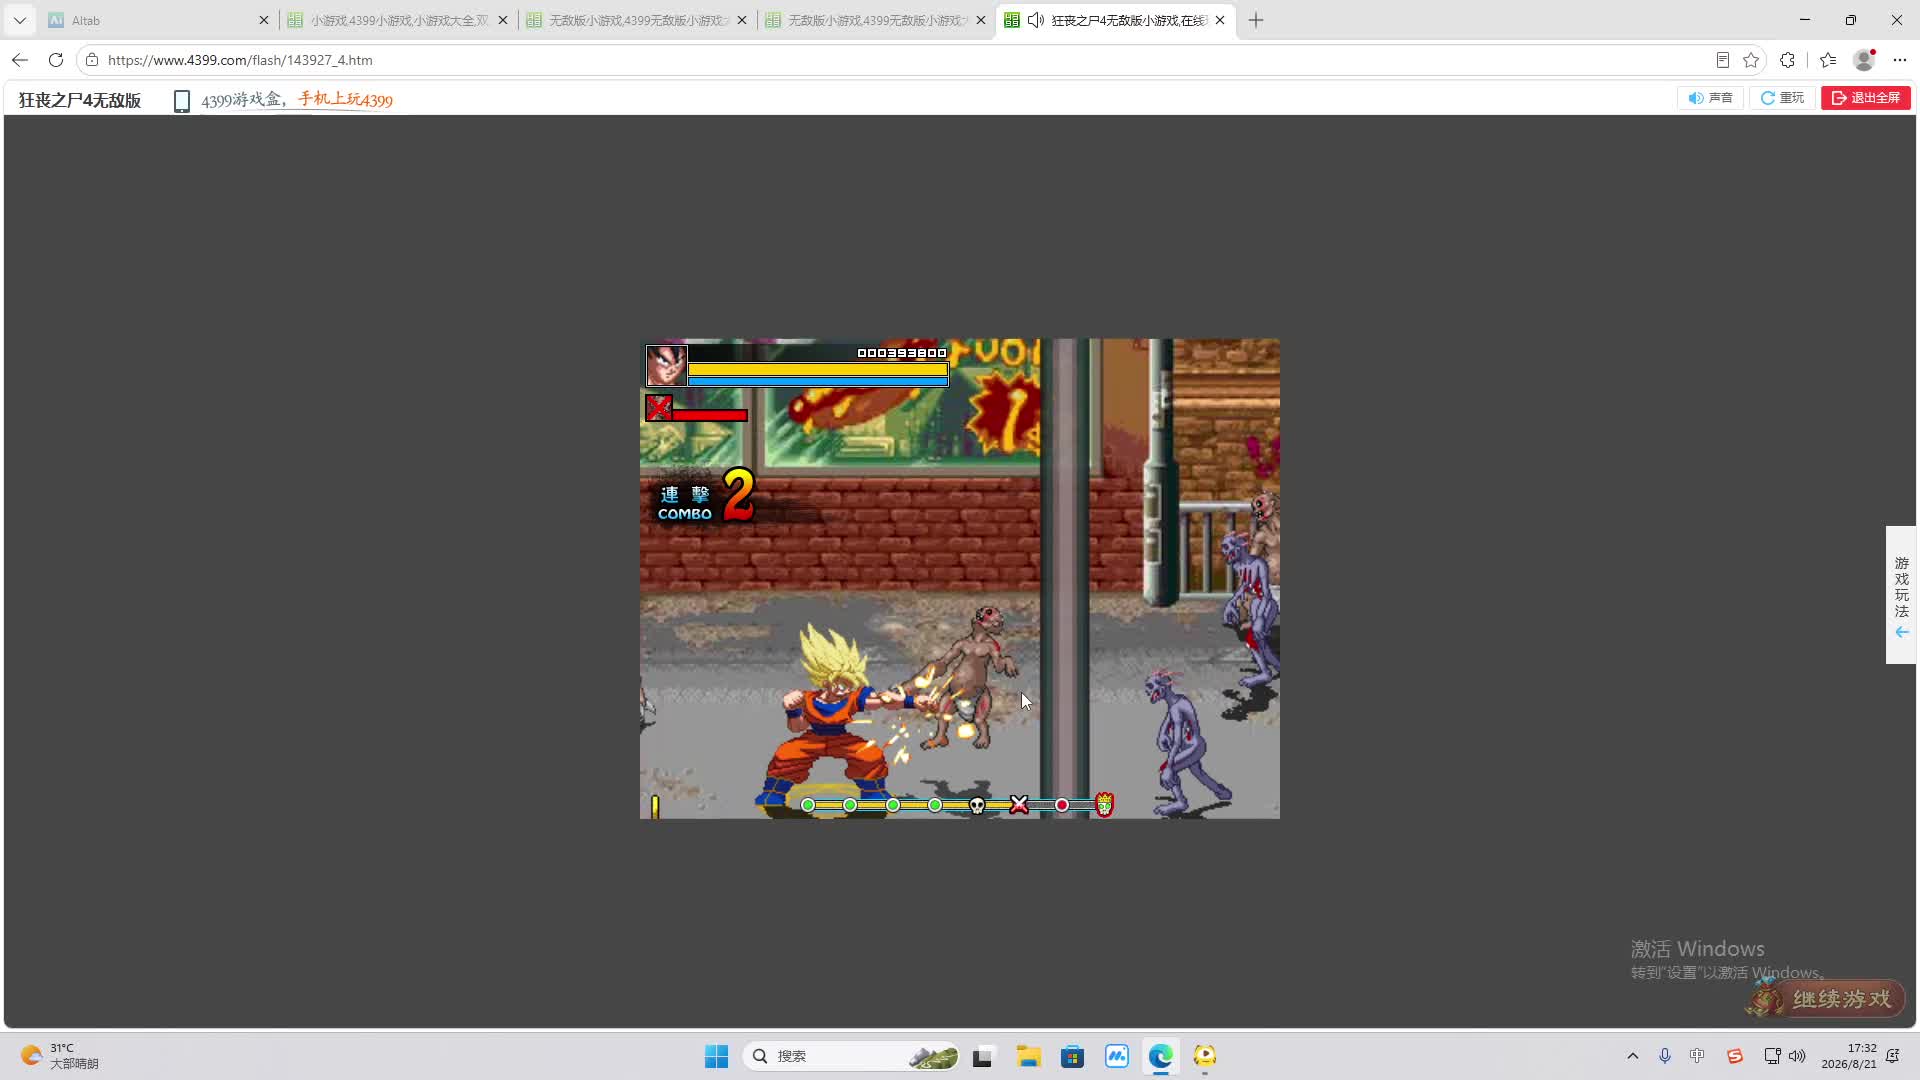The width and height of the screenshot is (1920, 1080).
Task: Open browser settings and more menu
Action: coord(1900,60)
